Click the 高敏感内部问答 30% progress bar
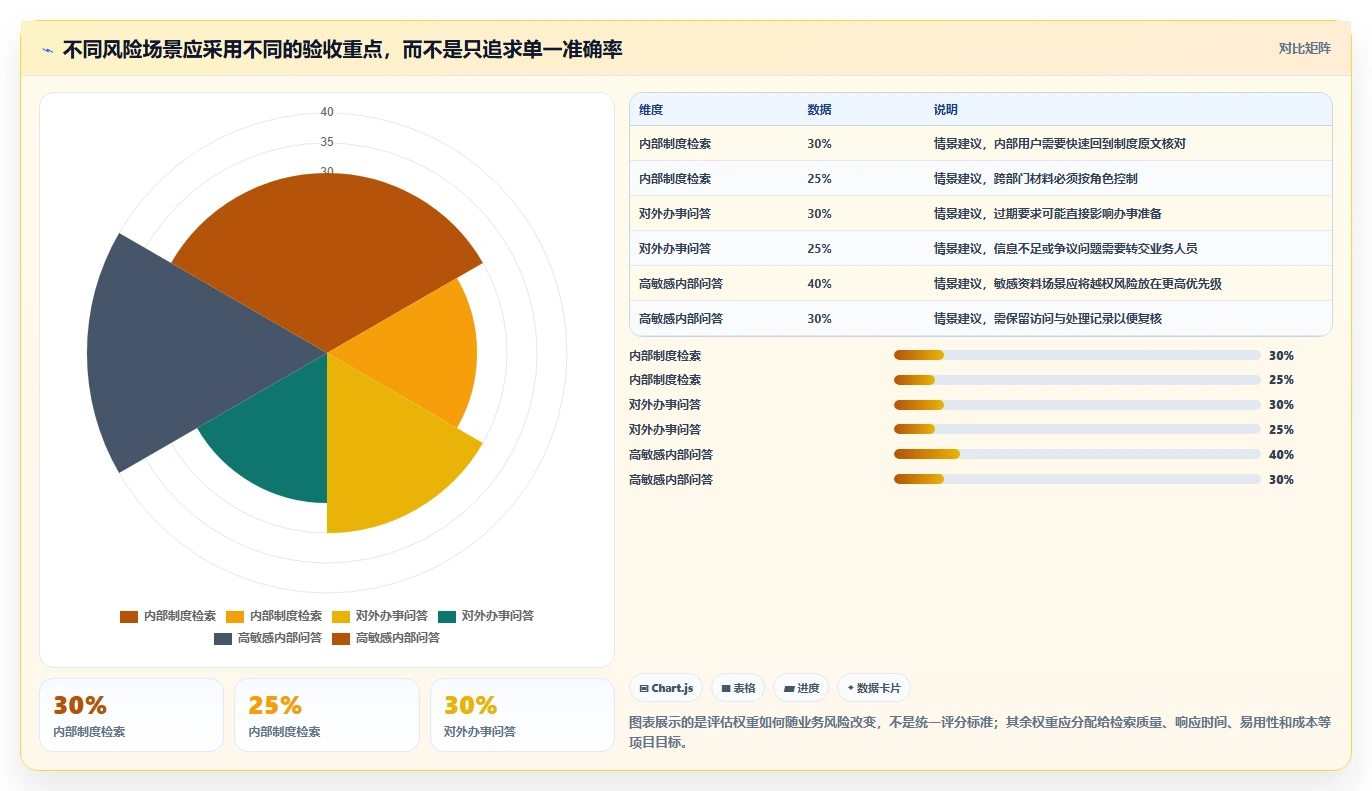 [x=1077, y=479]
